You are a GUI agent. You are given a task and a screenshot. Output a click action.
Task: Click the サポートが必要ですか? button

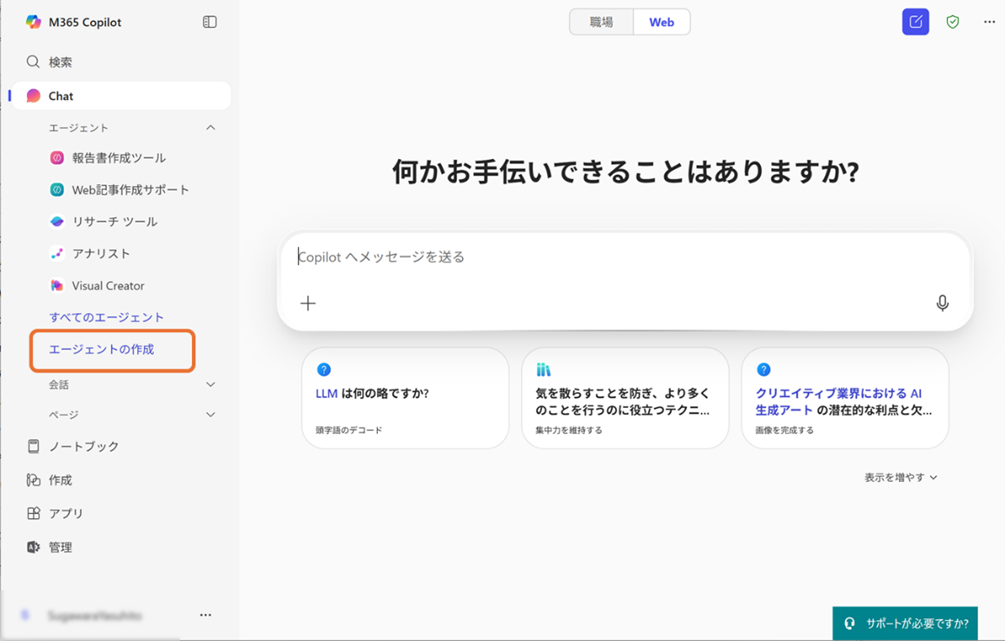point(905,623)
